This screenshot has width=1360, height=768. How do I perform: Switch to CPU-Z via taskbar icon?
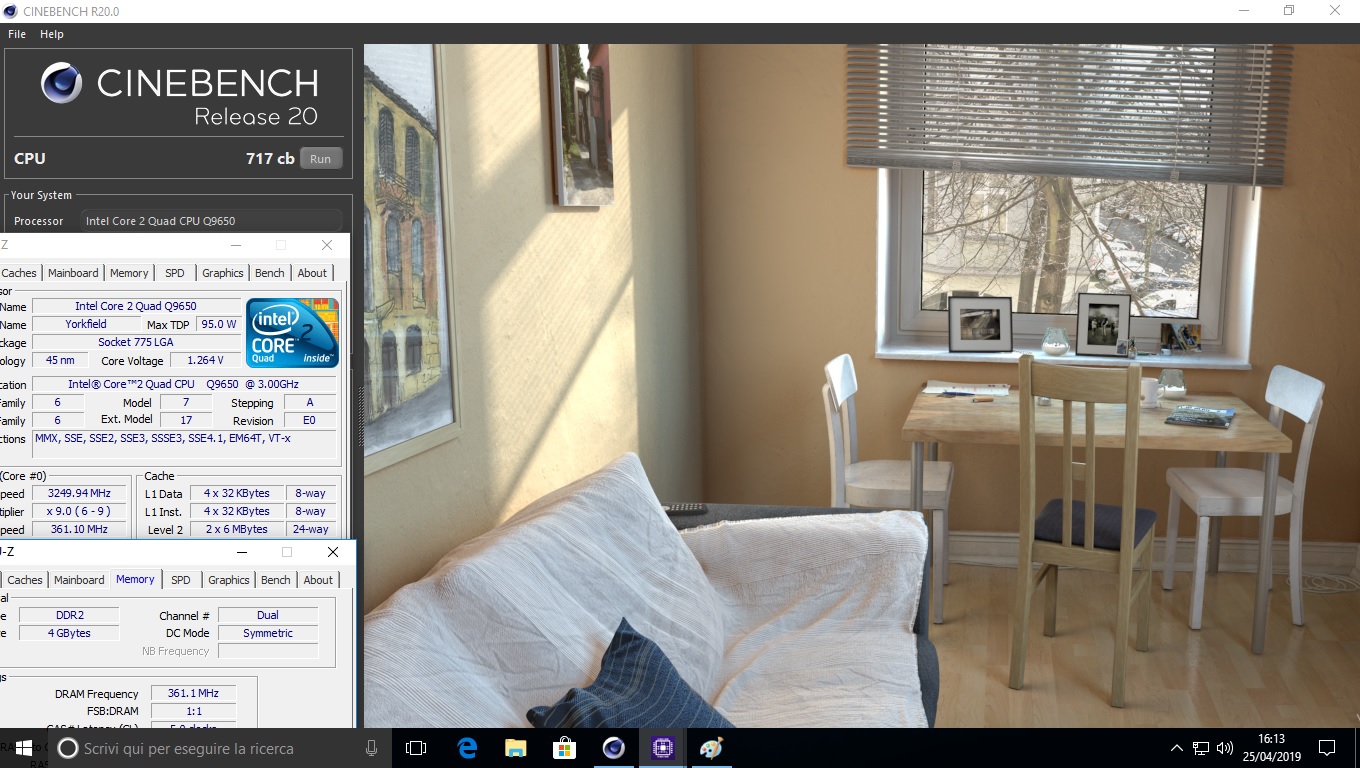coord(662,748)
